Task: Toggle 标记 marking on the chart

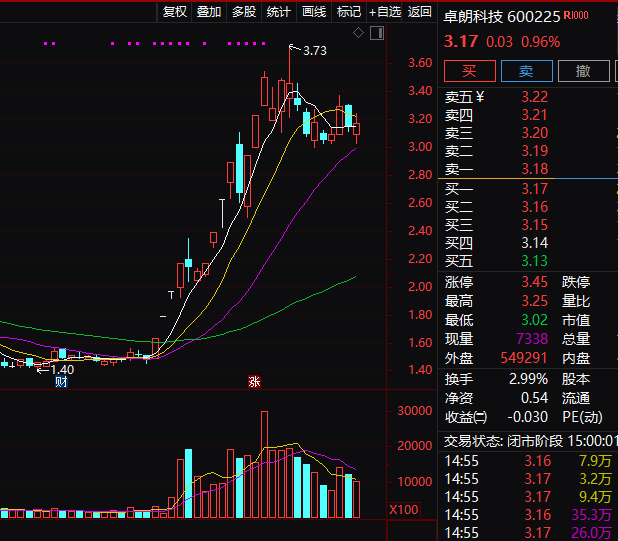Action: click(349, 12)
